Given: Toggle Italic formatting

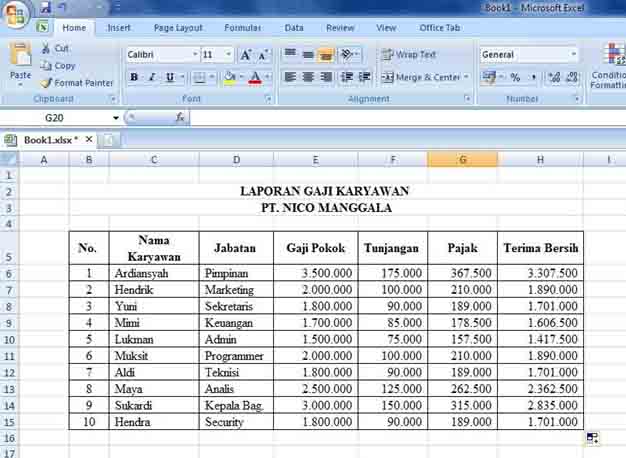Looking at the screenshot, I should point(152,77).
